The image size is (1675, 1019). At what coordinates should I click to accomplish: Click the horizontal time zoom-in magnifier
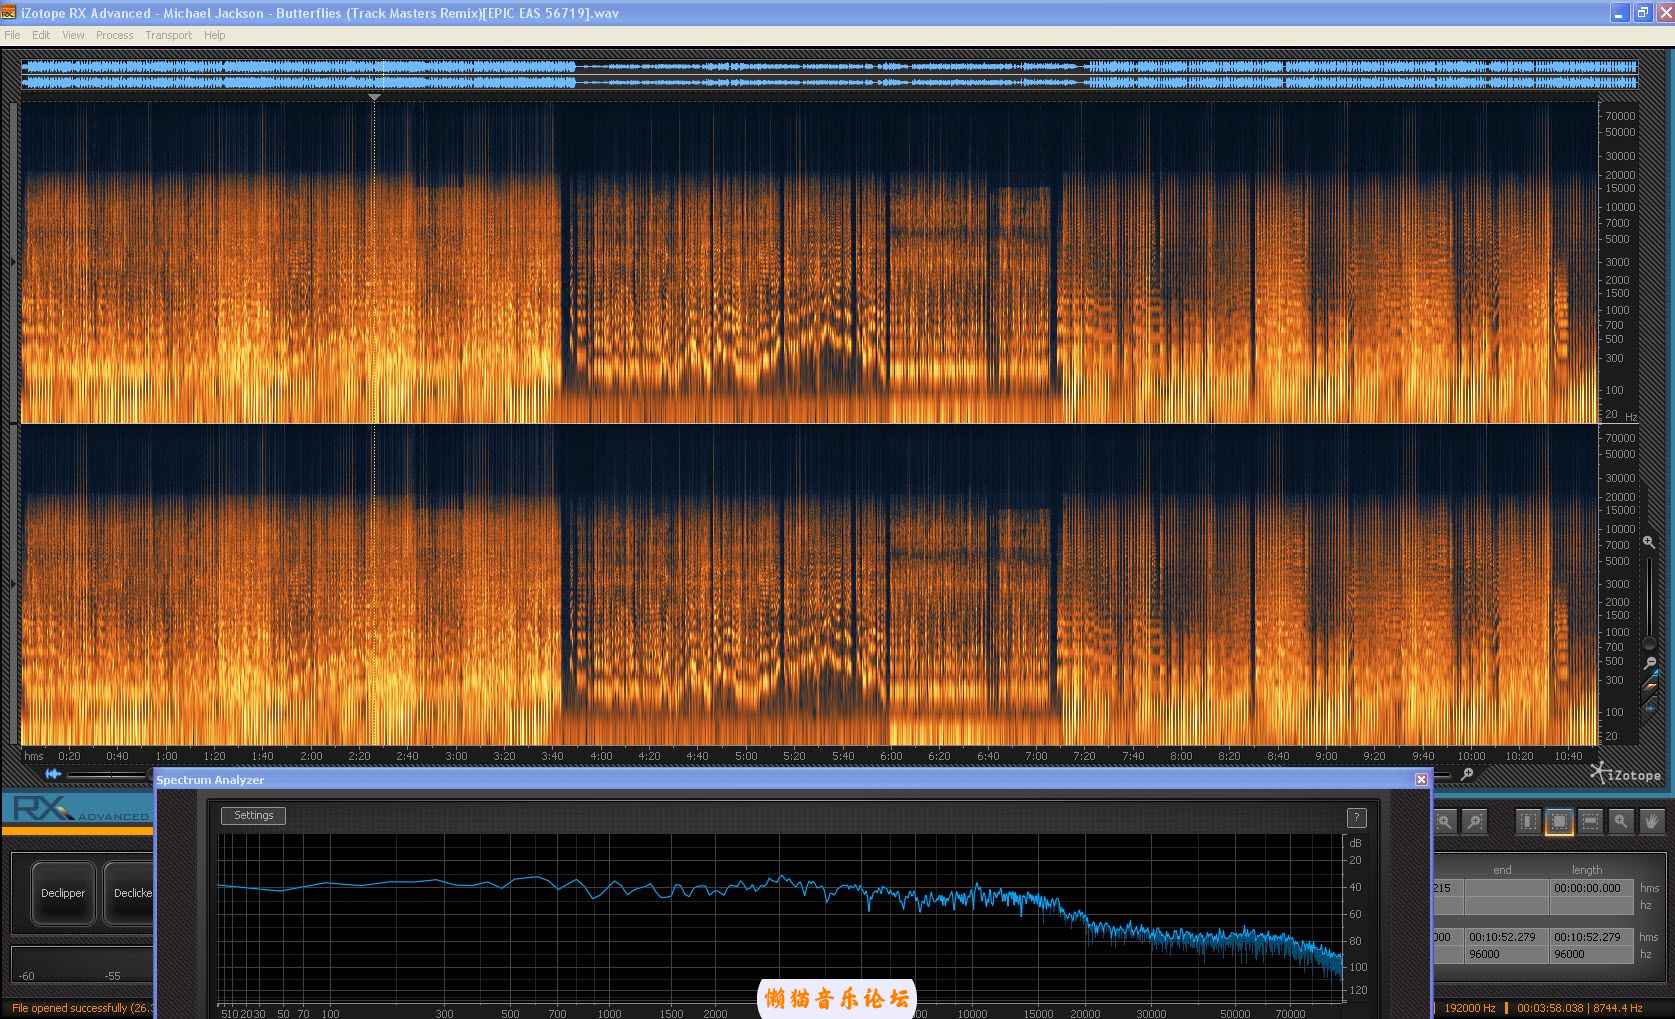1467,774
